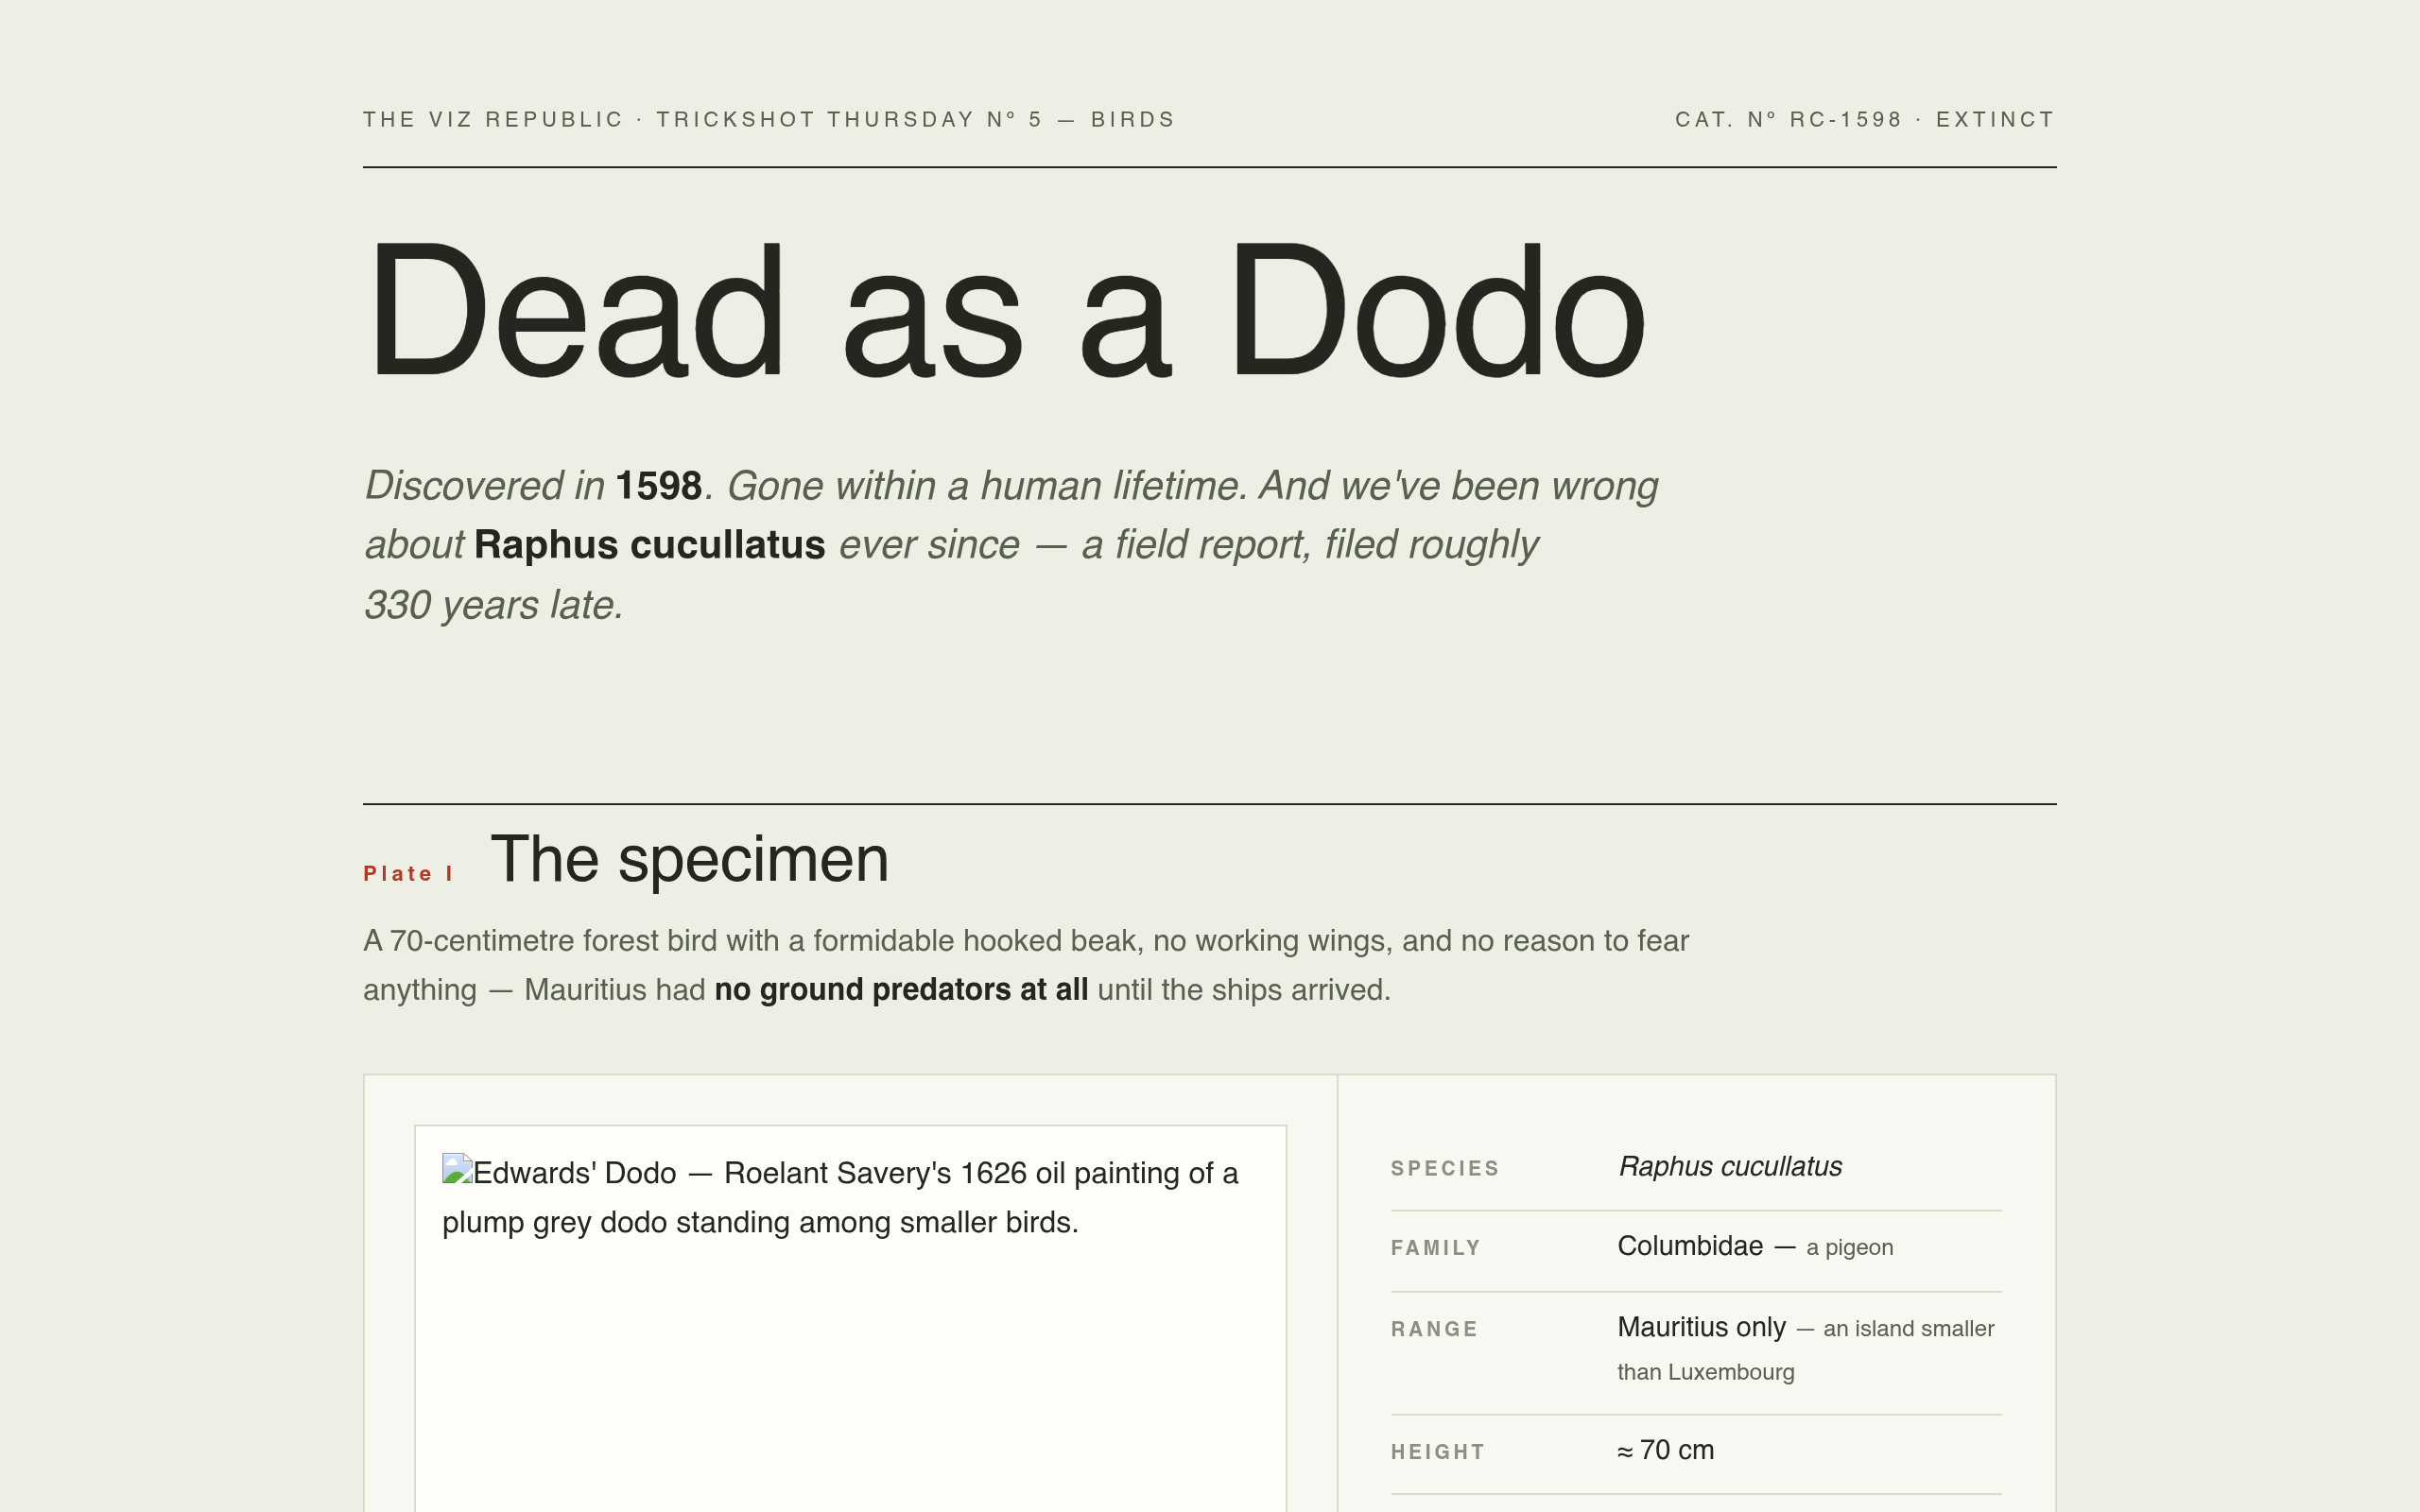Click the 'than Luxembourg' note text
Image resolution: width=2420 pixels, height=1512 pixels.
click(x=1706, y=1372)
